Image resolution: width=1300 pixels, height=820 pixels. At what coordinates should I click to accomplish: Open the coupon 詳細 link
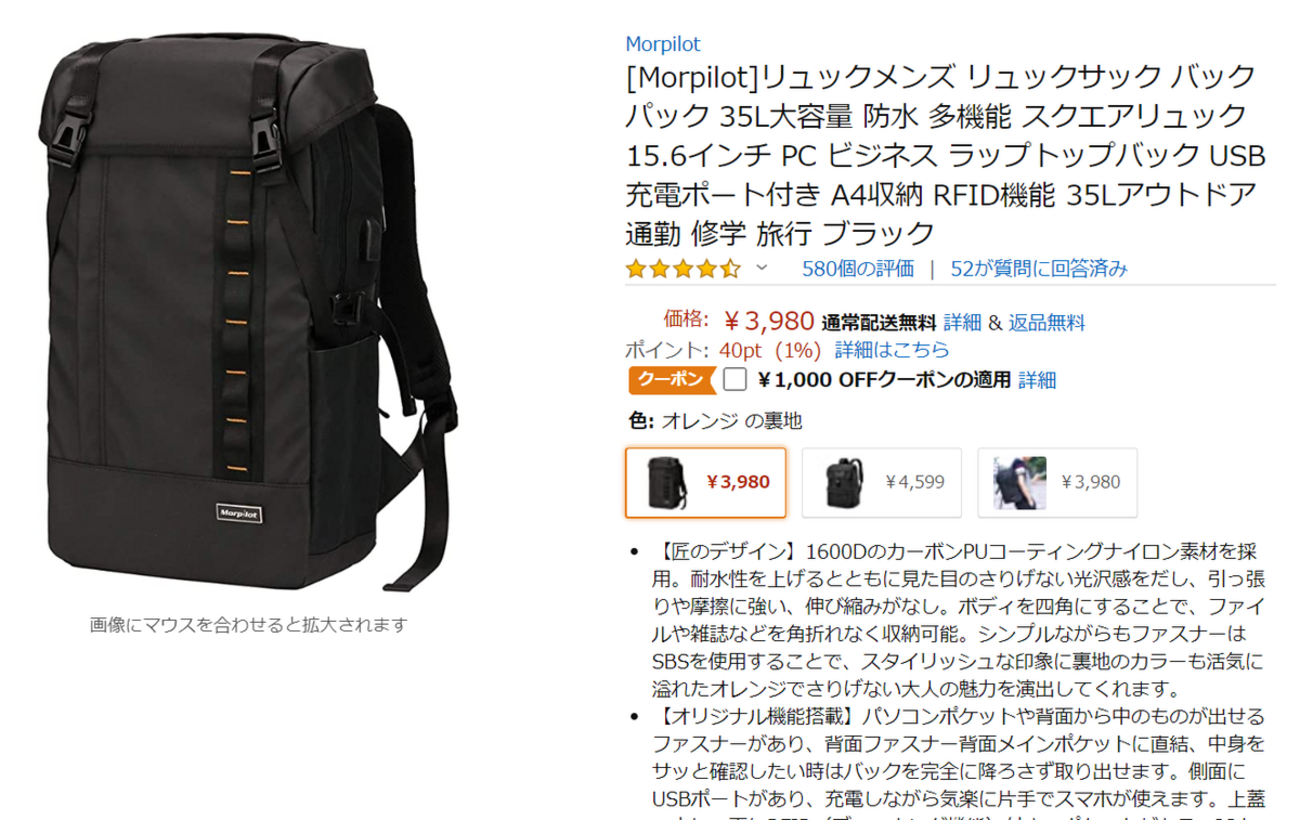tap(1037, 380)
